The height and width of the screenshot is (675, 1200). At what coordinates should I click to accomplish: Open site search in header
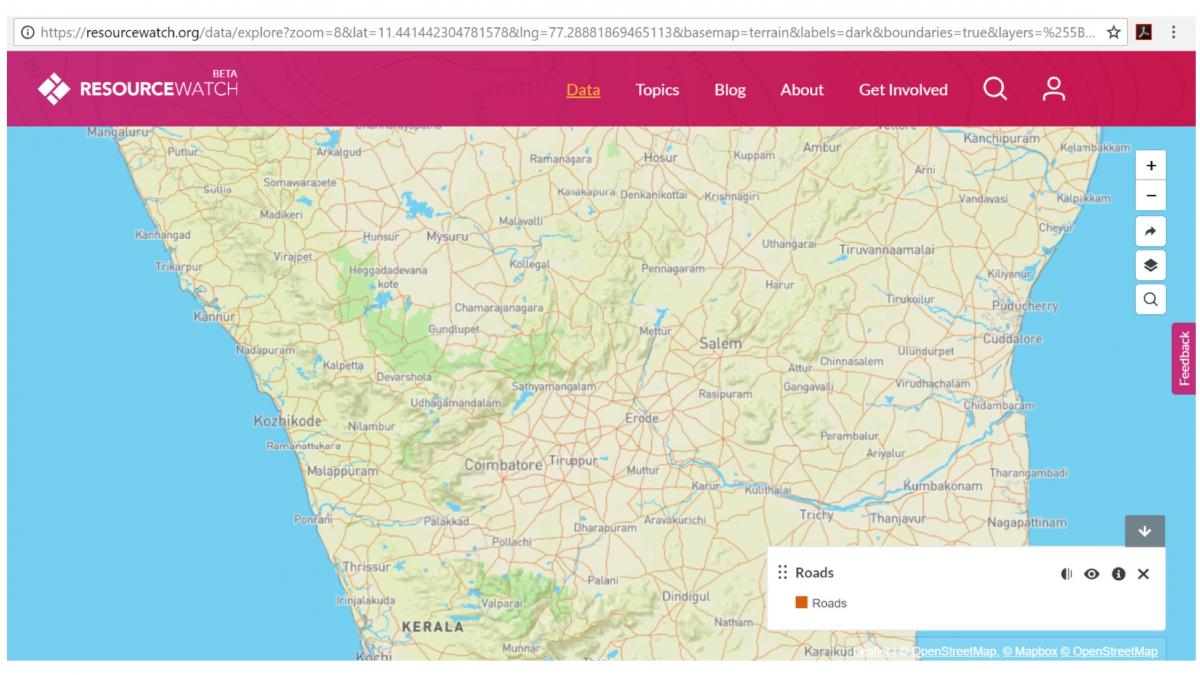click(994, 89)
